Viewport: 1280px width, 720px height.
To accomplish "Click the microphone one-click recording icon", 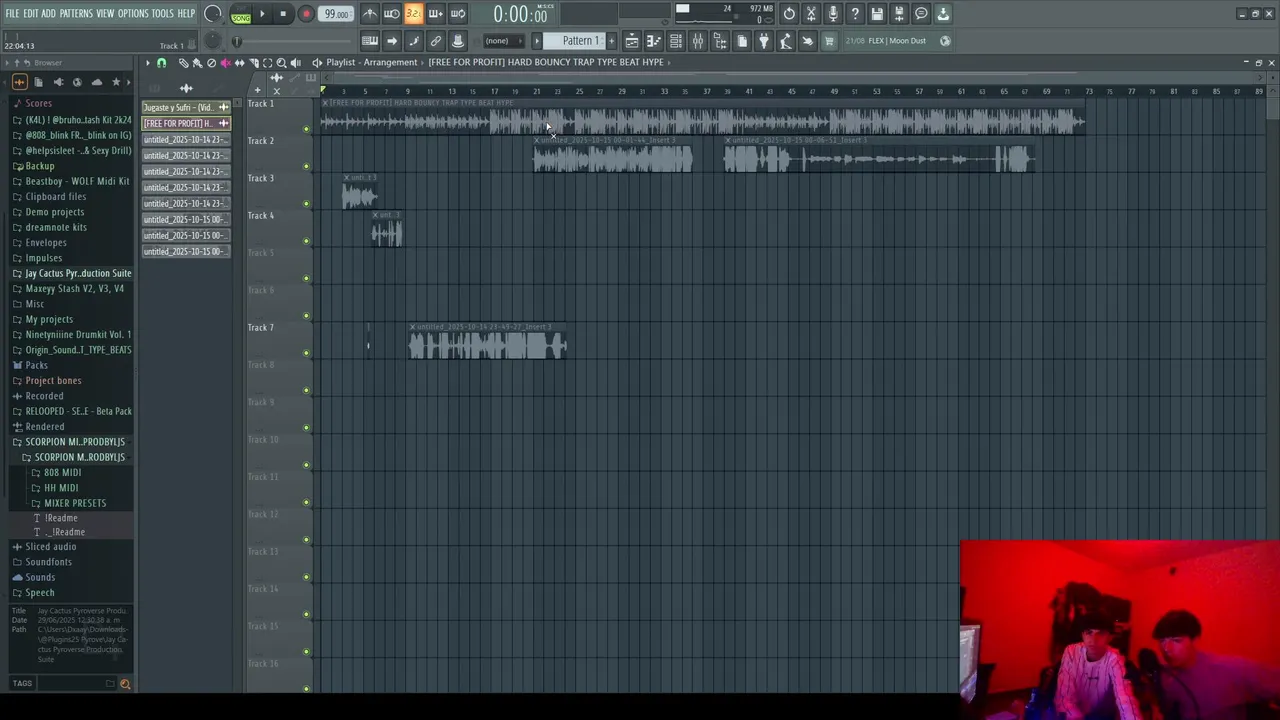I will (833, 14).
